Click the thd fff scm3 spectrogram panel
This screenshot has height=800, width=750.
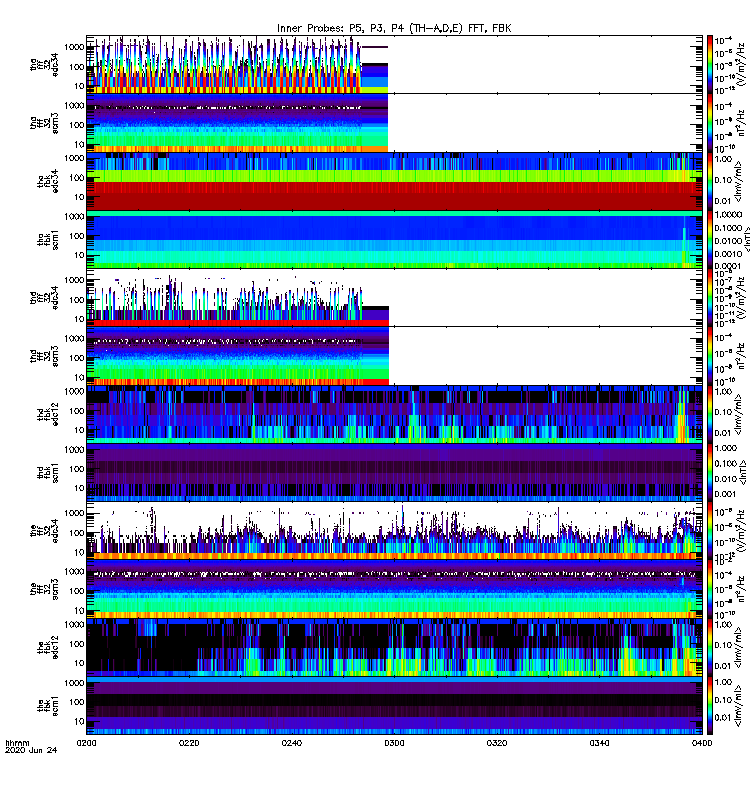(x=394, y=356)
